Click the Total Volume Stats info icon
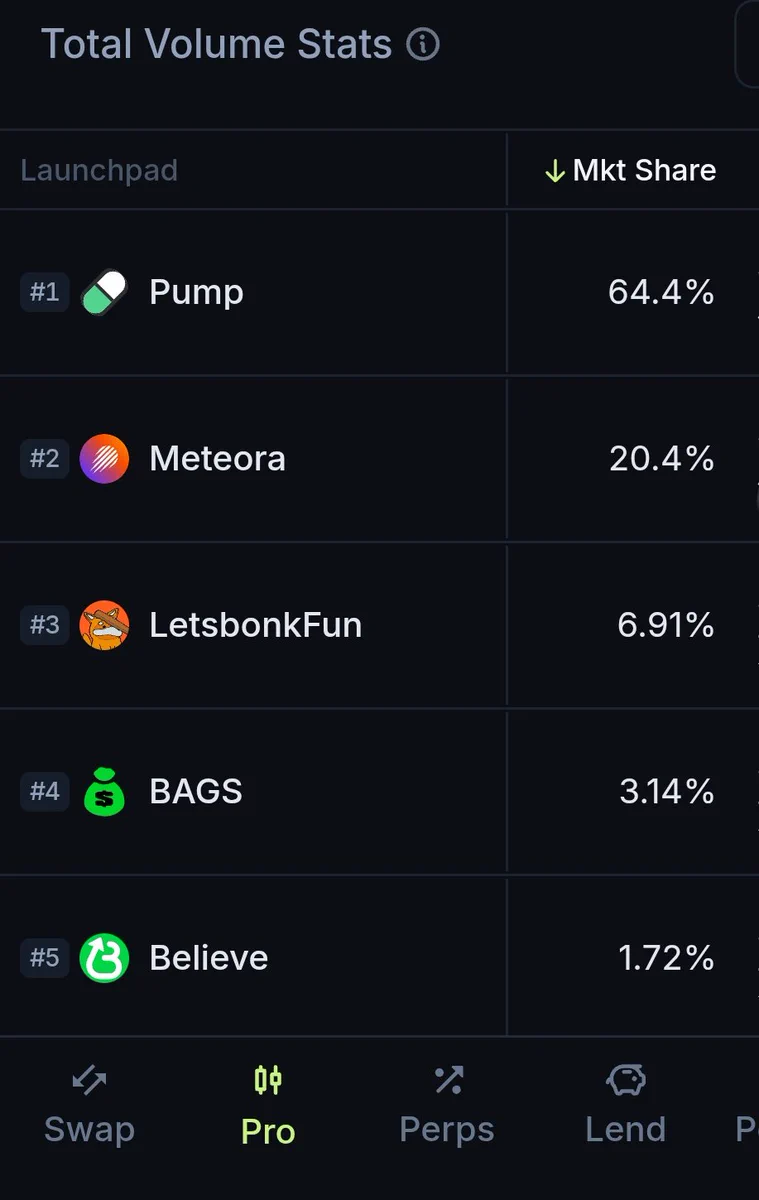759x1200 pixels. (x=423, y=45)
